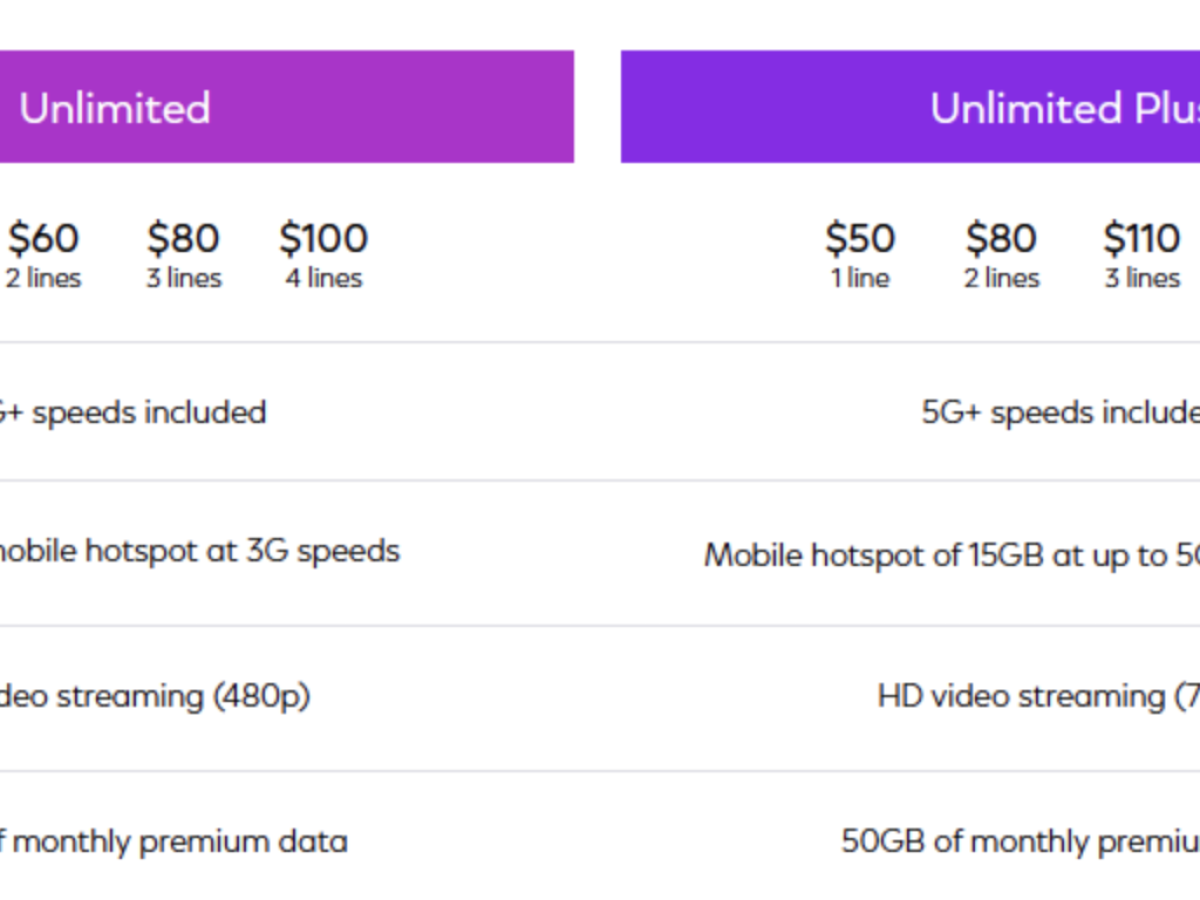This screenshot has height=900, width=1200.
Task: Click '5G+ speeds included' under Unlimited Plus
Action: coord(1060,412)
